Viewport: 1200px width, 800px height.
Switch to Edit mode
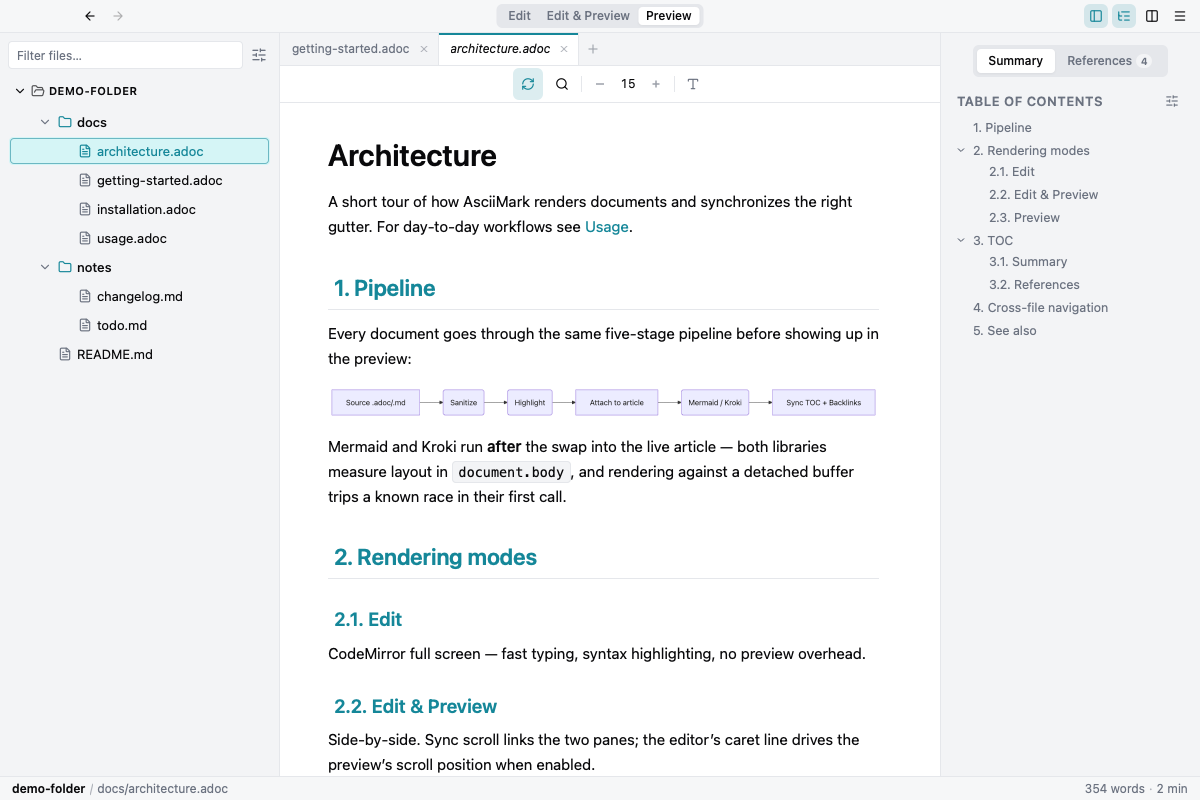click(519, 16)
